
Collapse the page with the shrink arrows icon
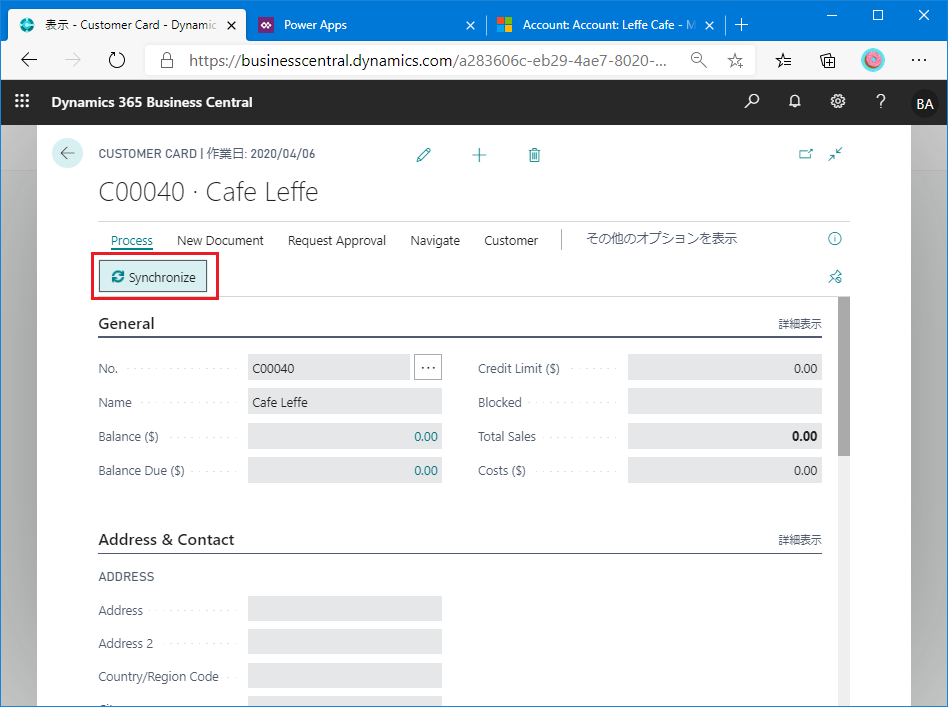[x=835, y=154]
